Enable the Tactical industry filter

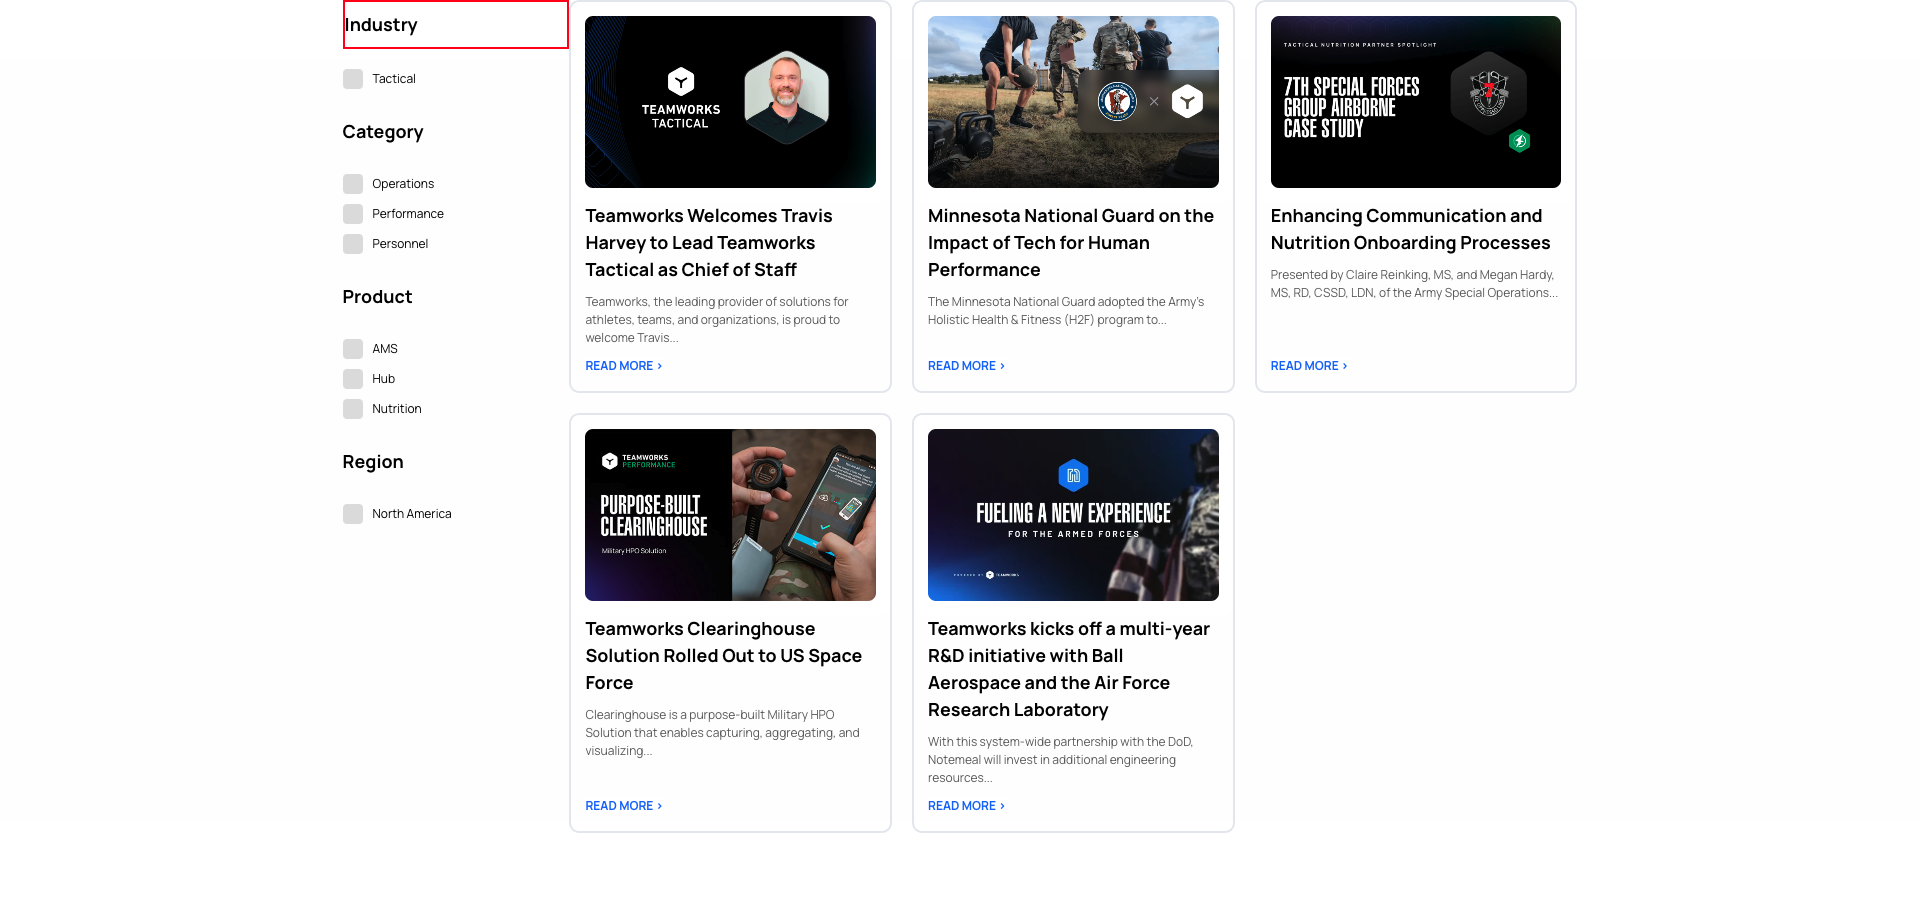[x=353, y=78]
